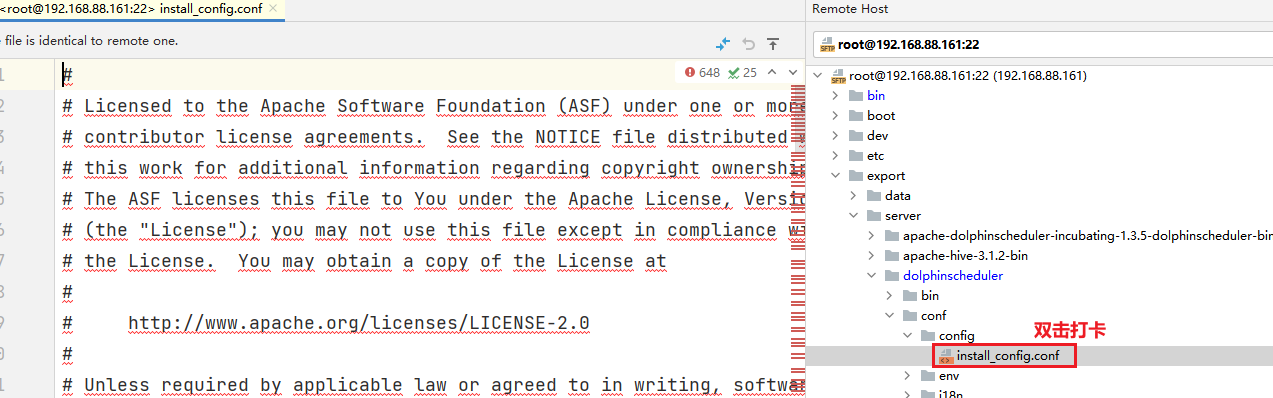Click the line 'the License. You may obtain'
The width and height of the screenshot is (1273, 398).
tap(364, 261)
